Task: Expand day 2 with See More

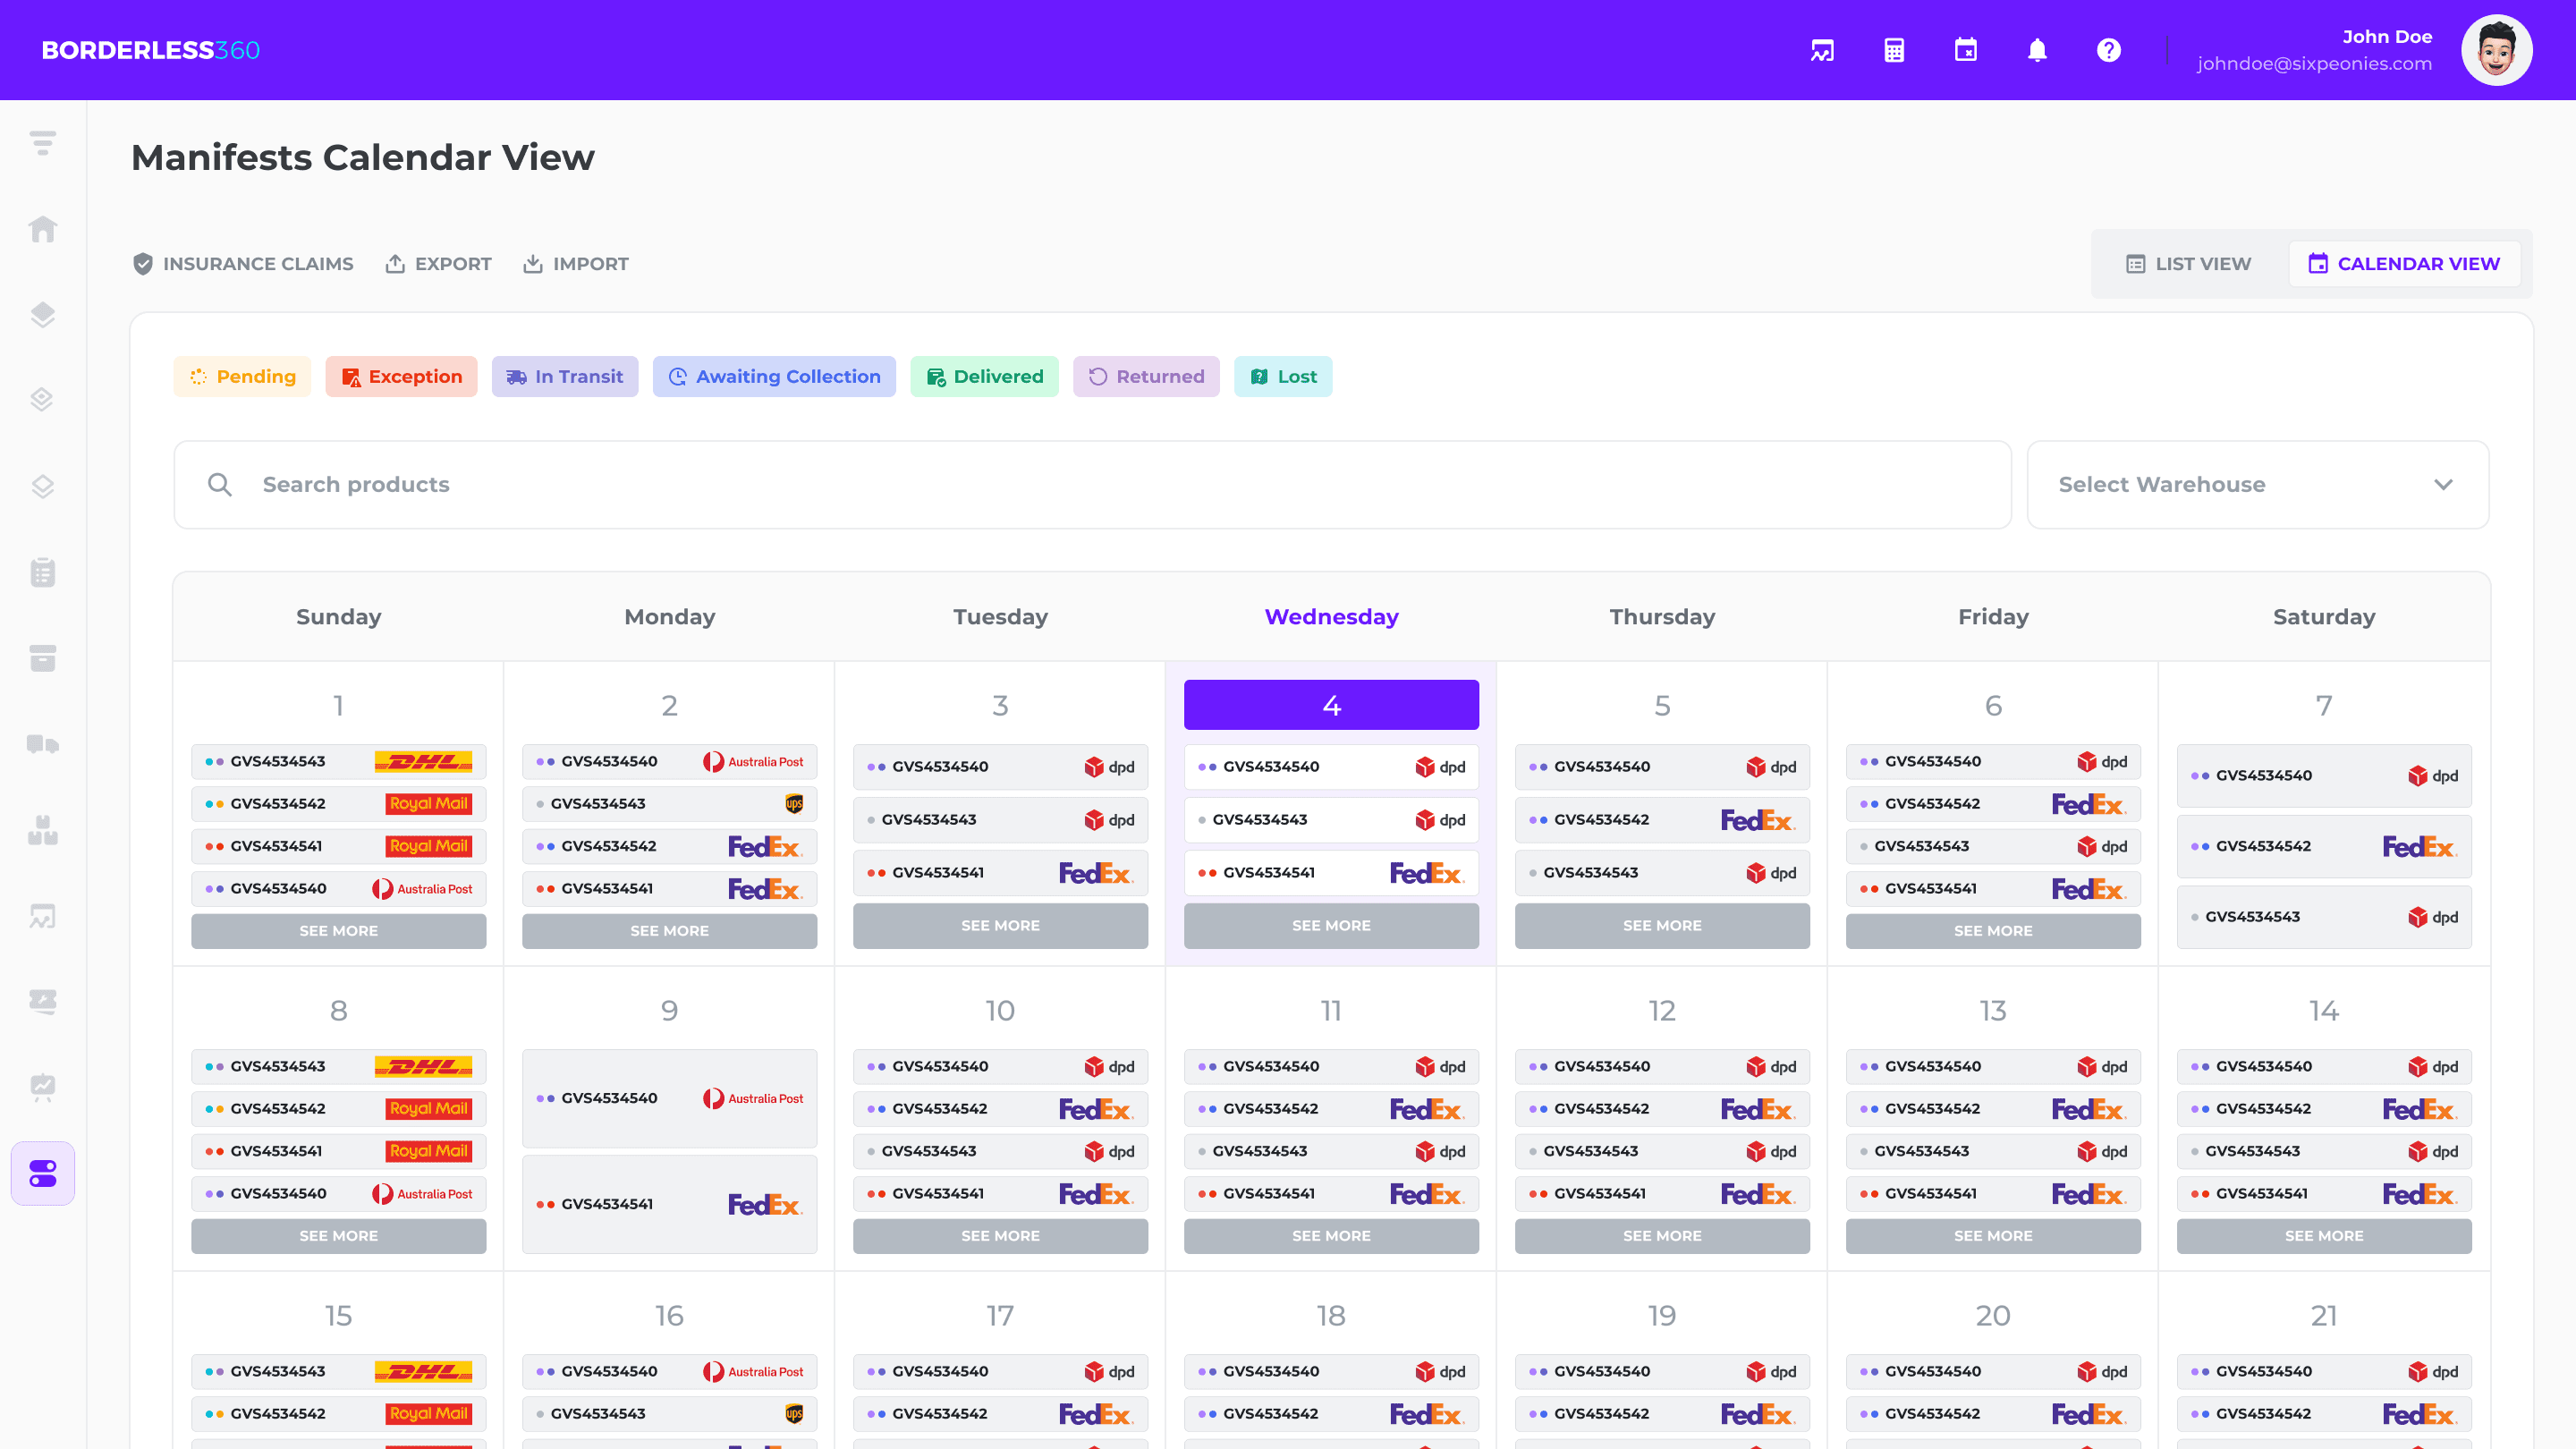Action: point(670,931)
